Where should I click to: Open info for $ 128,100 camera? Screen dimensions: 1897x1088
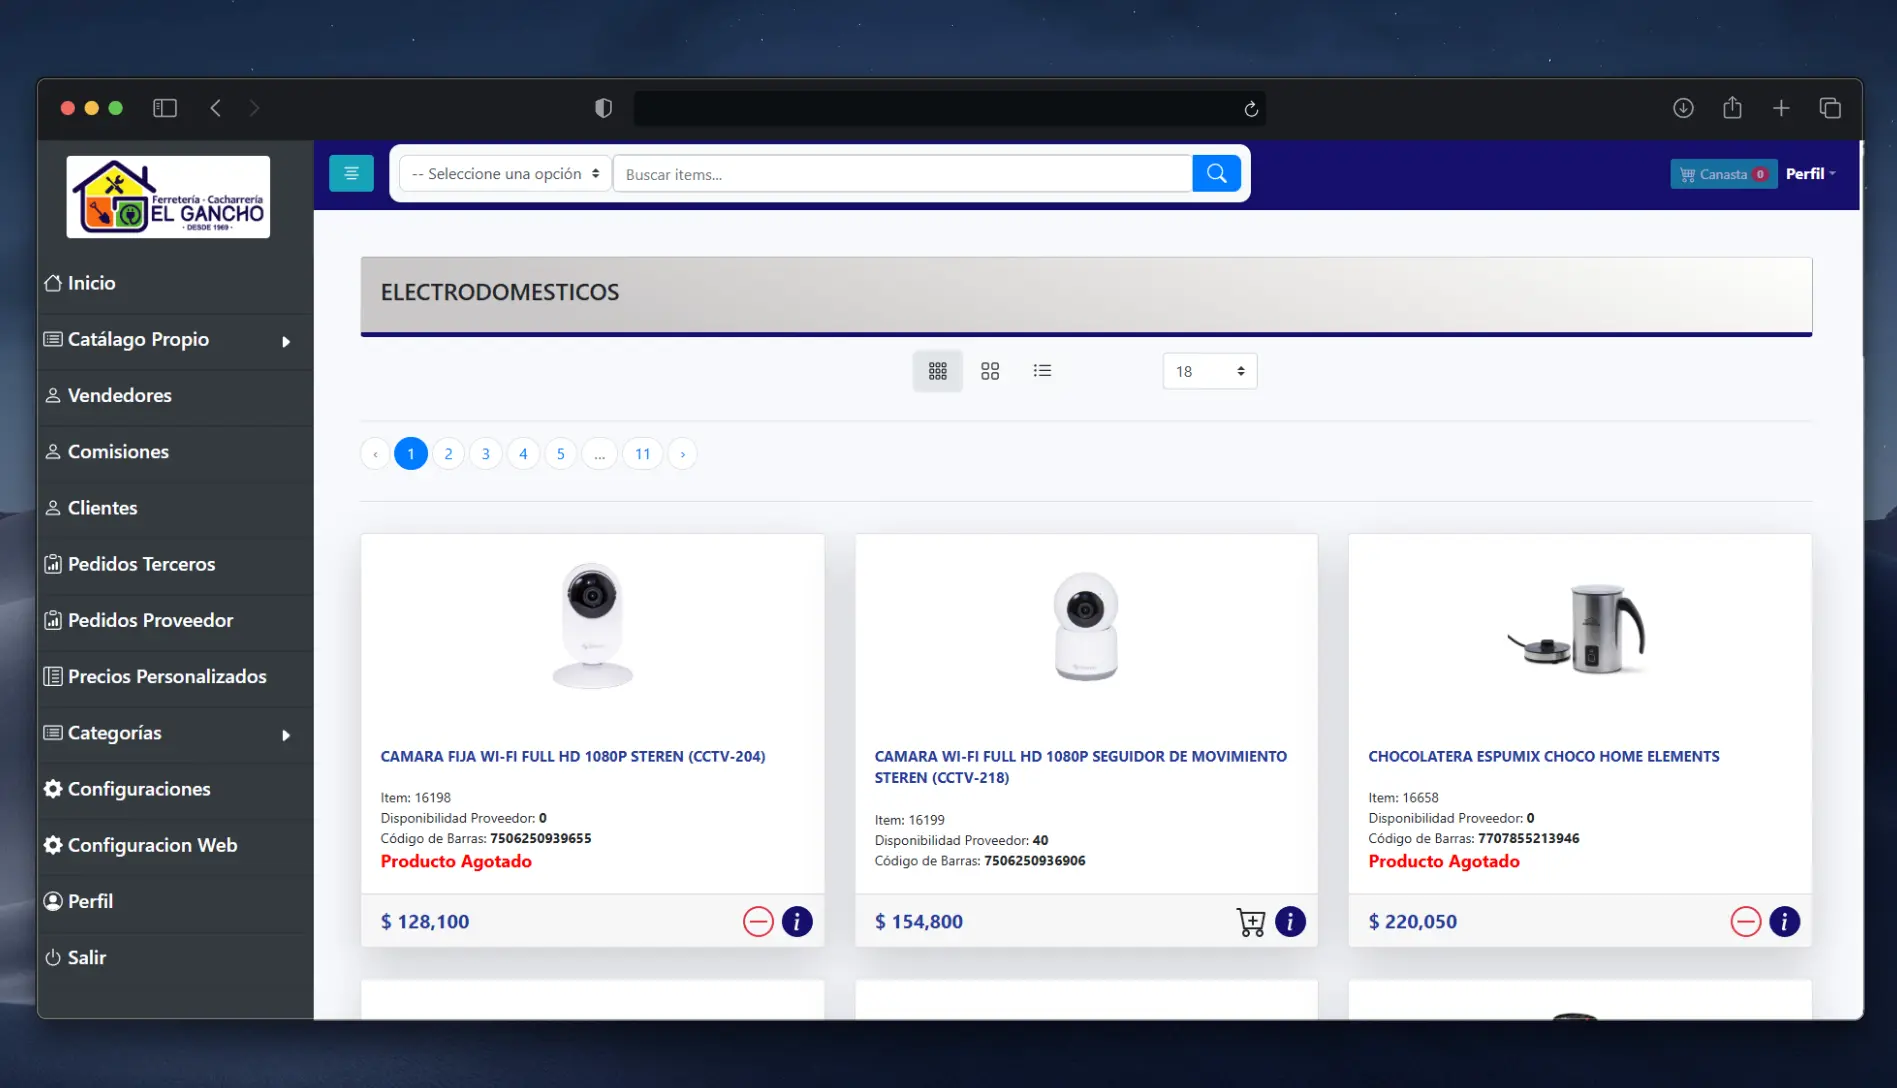[x=797, y=921]
